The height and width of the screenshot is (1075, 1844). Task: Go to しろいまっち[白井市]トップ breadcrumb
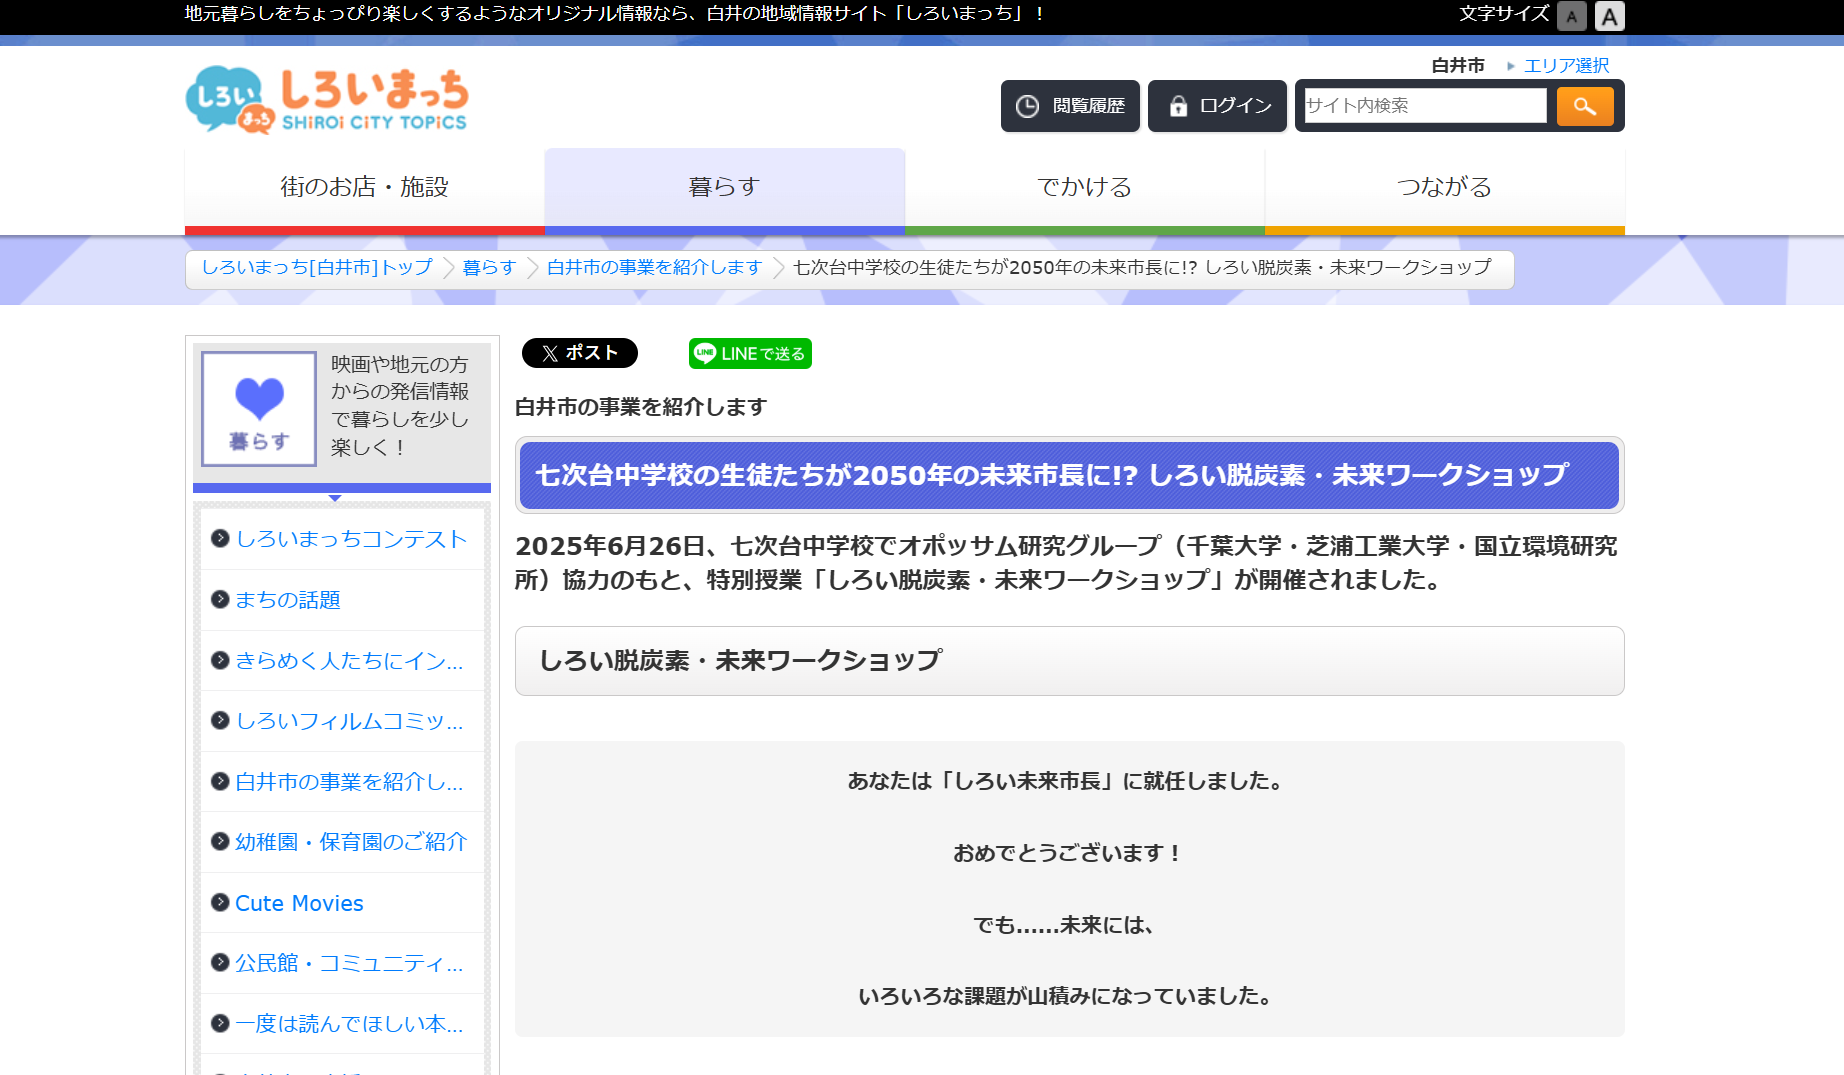pos(317,267)
